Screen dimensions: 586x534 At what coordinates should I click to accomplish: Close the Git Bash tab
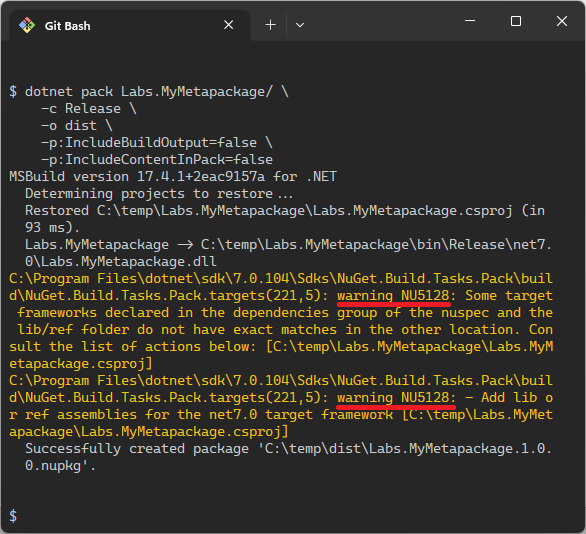(228, 25)
